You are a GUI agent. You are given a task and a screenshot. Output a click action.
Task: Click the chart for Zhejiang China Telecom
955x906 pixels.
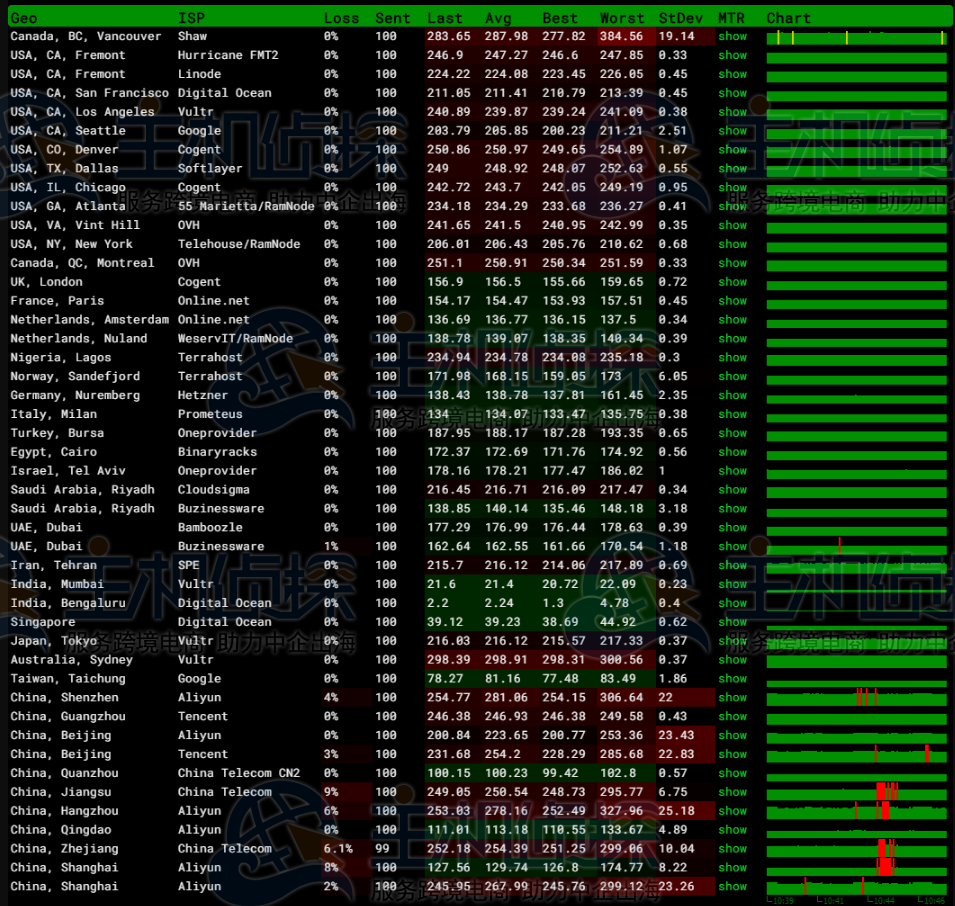[856, 849]
